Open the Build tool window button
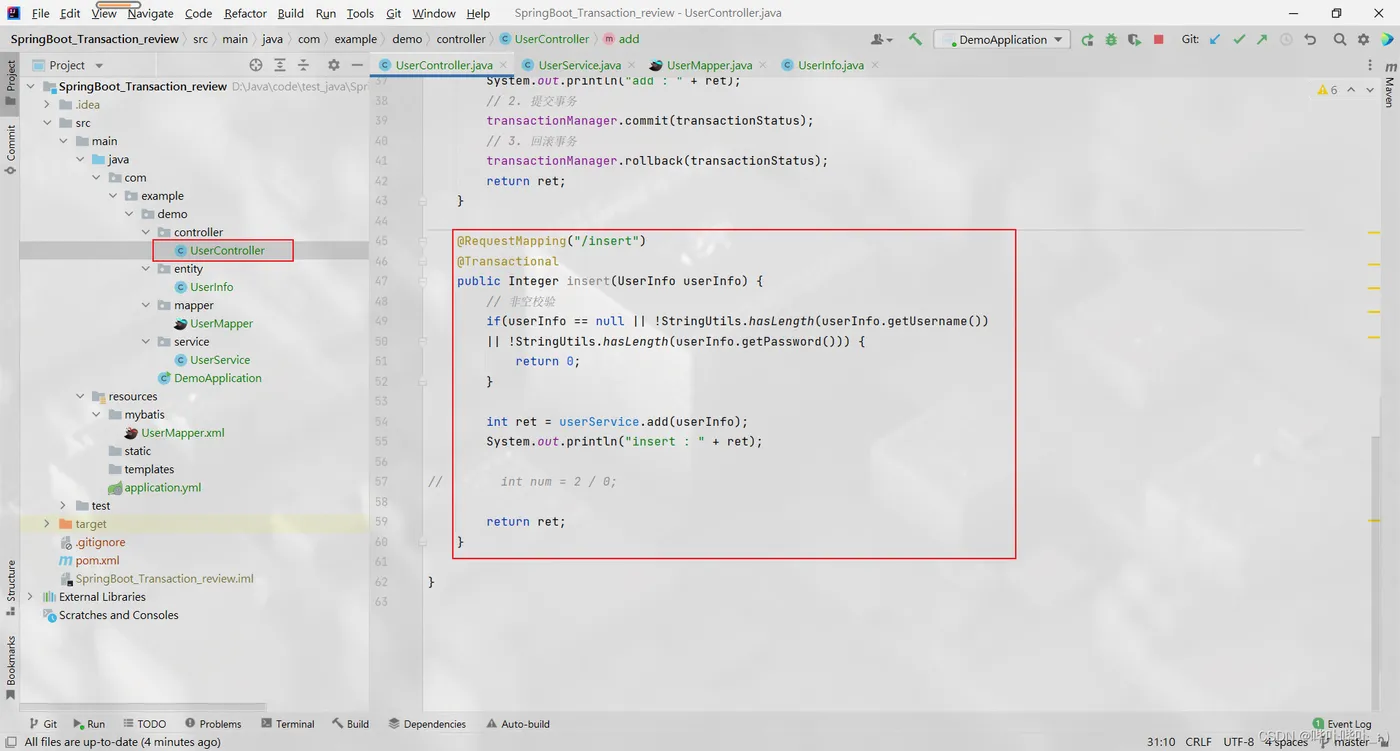The image size is (1400, 751). point(350,724)
